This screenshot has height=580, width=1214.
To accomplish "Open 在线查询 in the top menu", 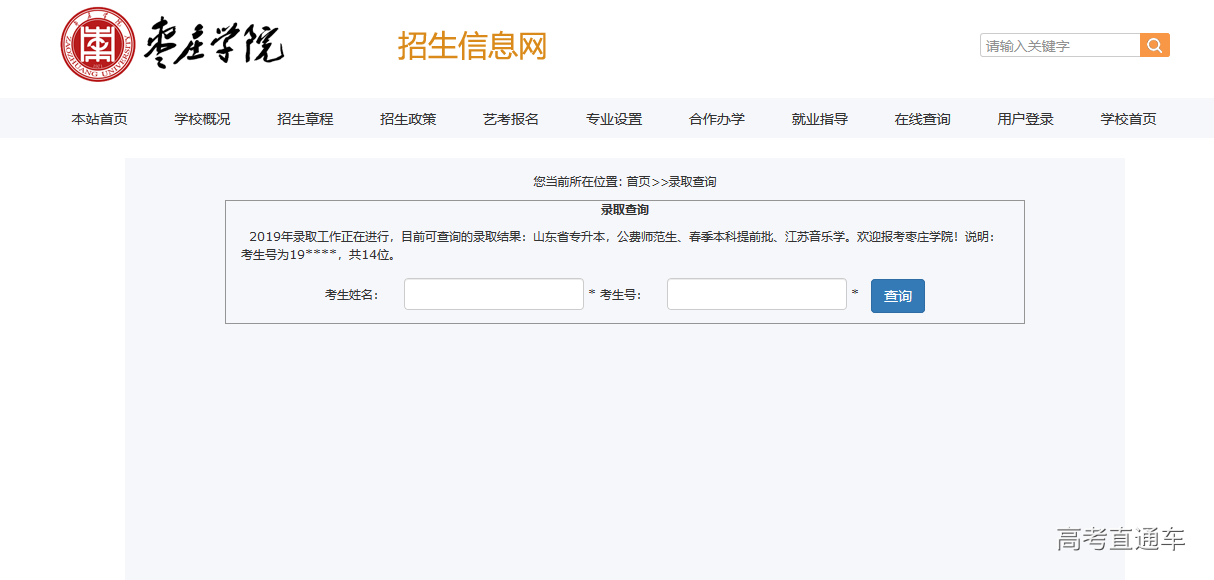I will coord(921,118).
